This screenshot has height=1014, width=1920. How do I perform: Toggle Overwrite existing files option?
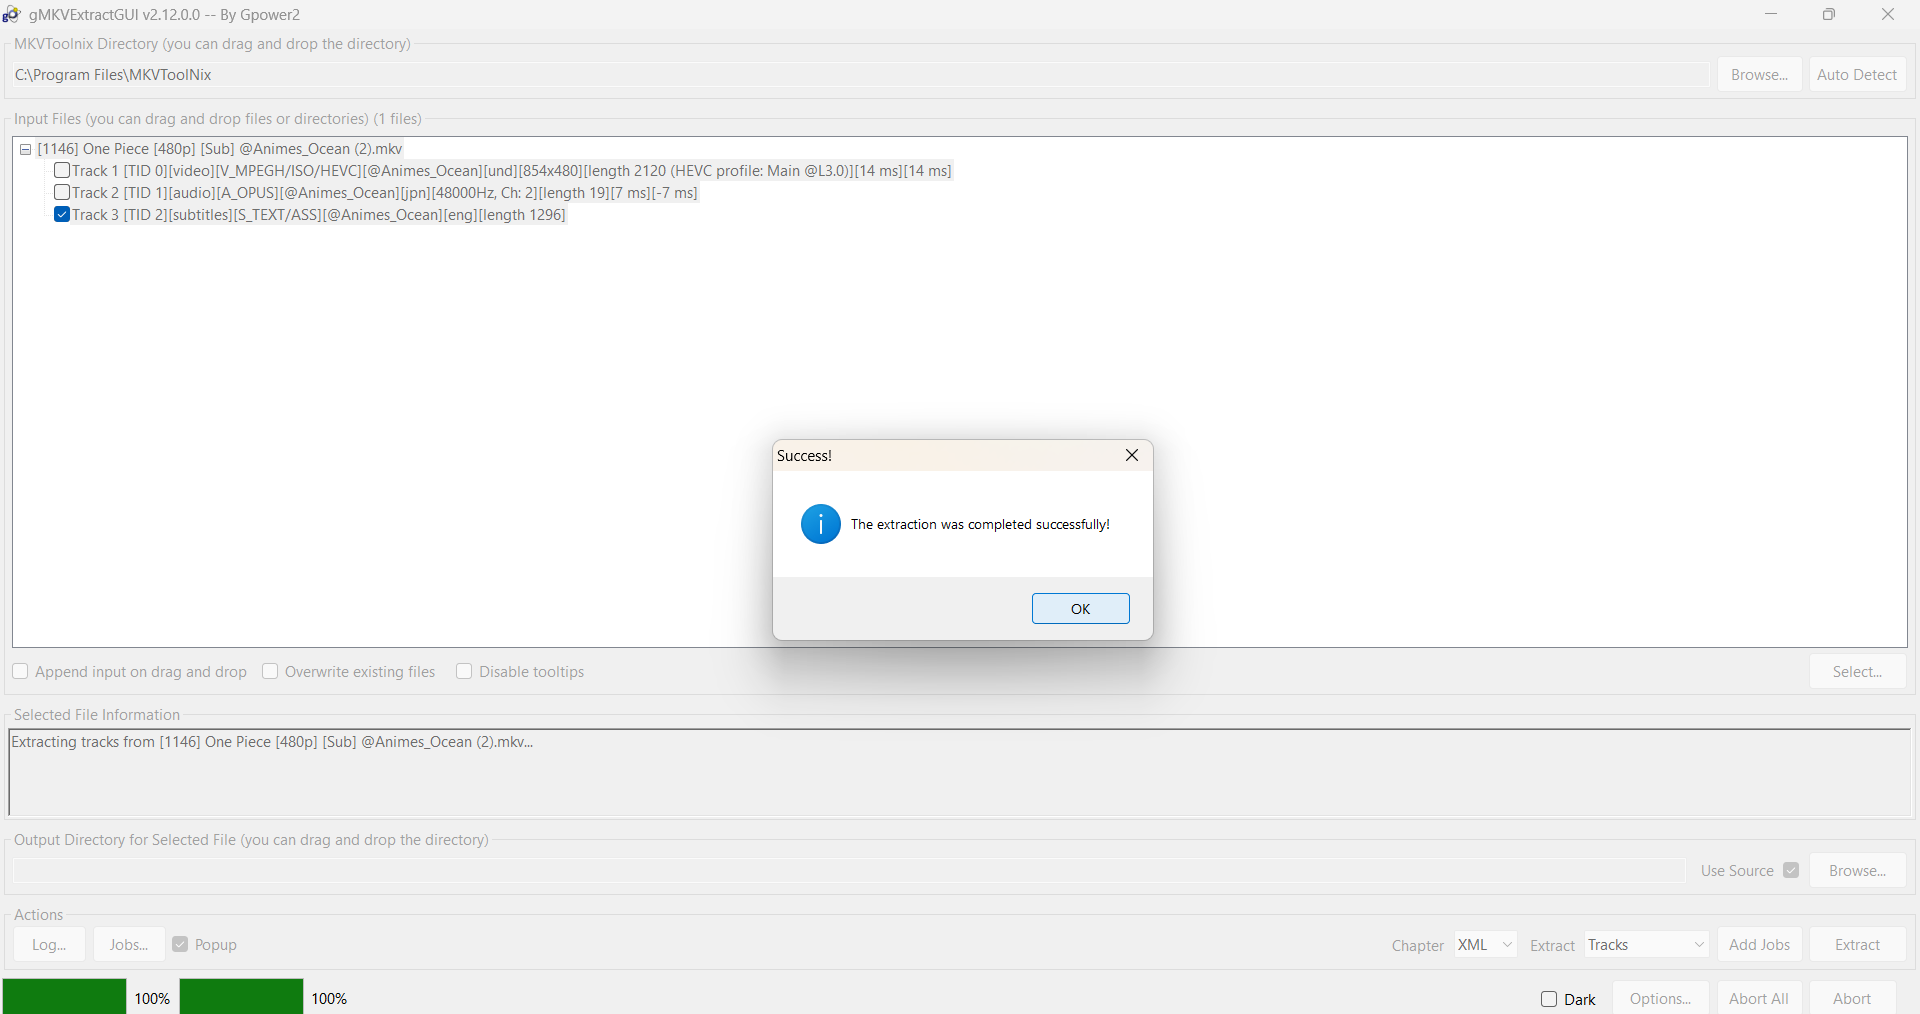(270, 672)
